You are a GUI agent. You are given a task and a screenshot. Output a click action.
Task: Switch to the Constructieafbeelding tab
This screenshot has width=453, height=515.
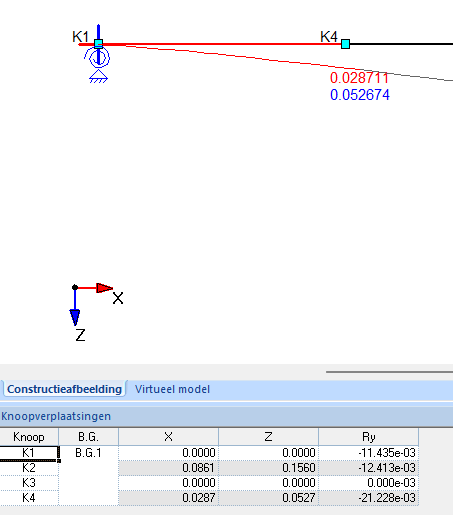64,389
